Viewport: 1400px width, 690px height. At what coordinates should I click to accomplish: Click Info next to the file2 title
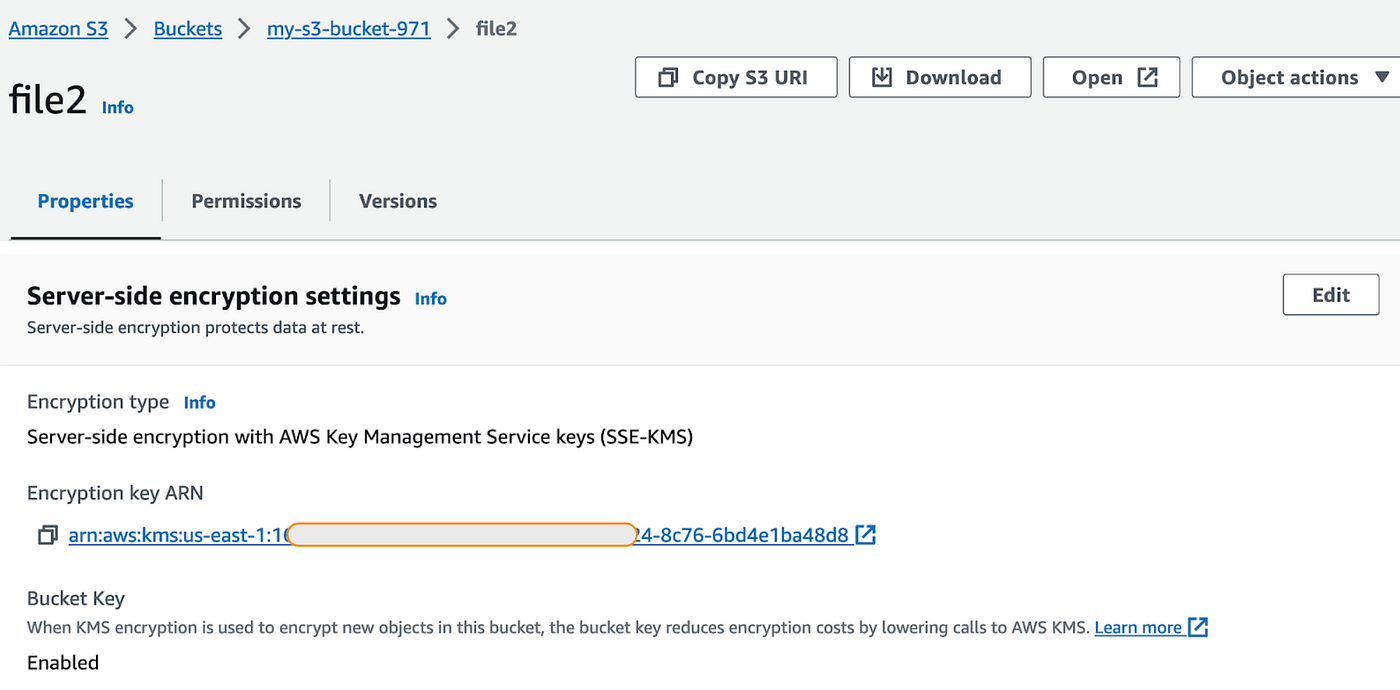(117, 107)
